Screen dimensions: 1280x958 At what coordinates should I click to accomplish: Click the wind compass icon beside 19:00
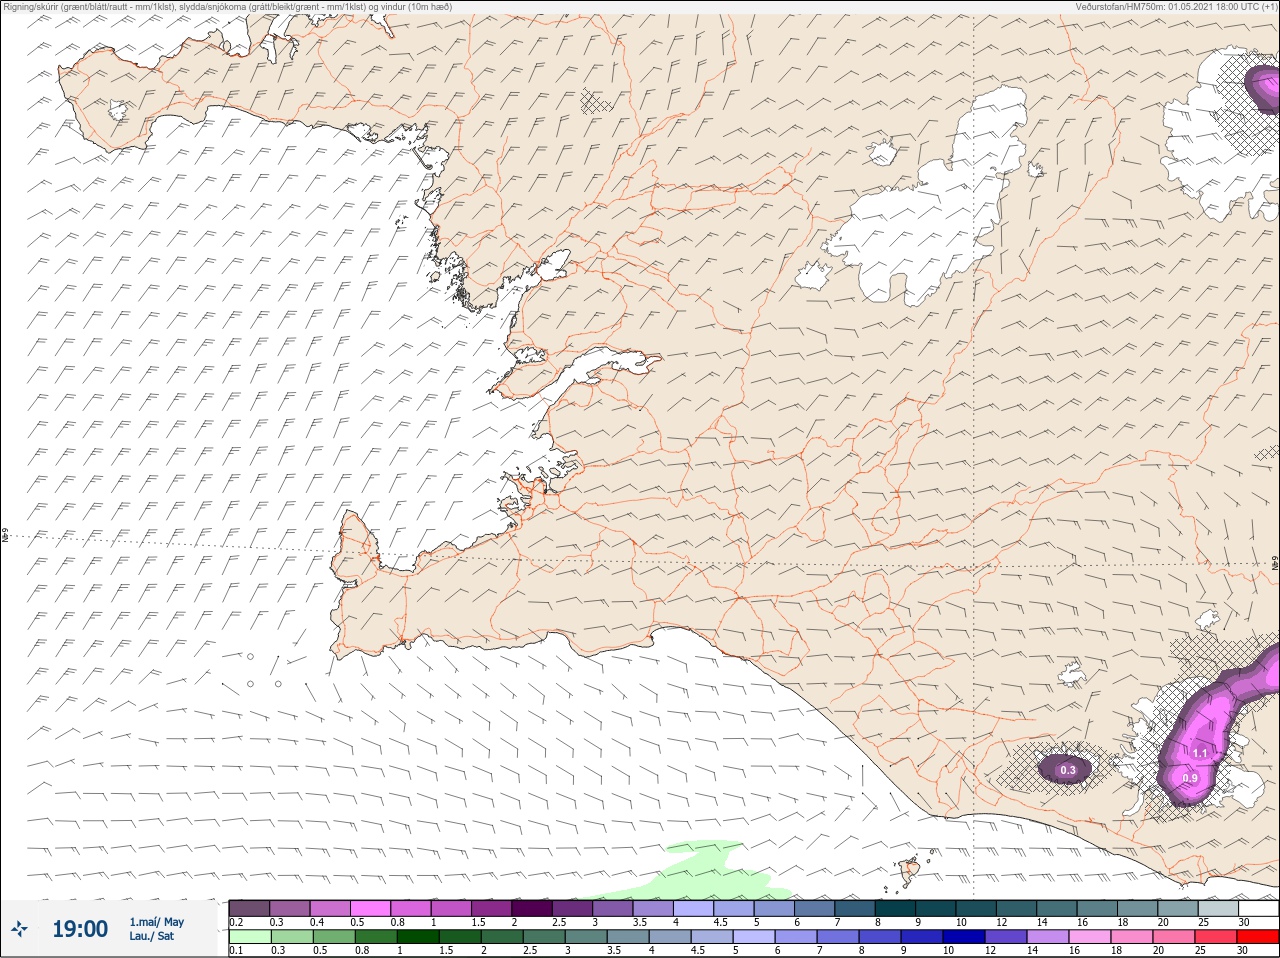click(18, 929)
